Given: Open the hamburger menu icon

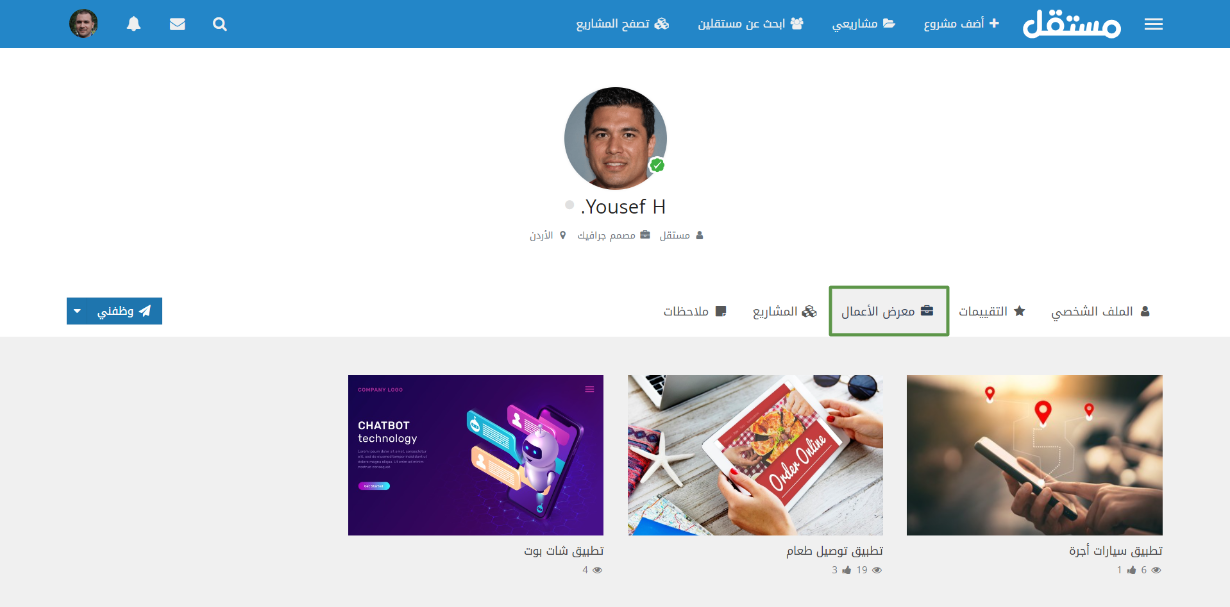Looking at the screenshot, I should point(1153,24).
